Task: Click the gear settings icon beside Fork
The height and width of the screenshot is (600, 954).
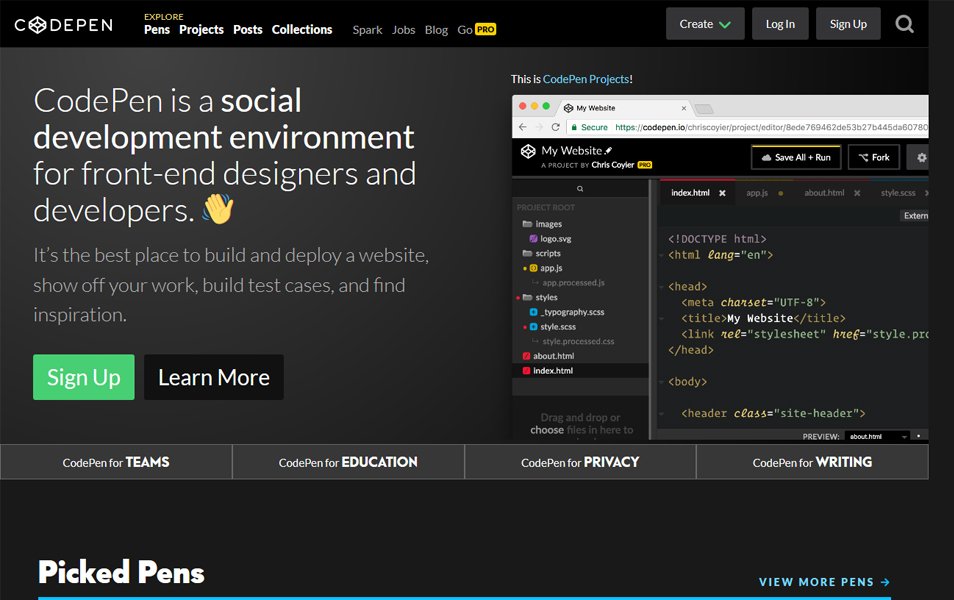Action: click(x=921, y=157)
